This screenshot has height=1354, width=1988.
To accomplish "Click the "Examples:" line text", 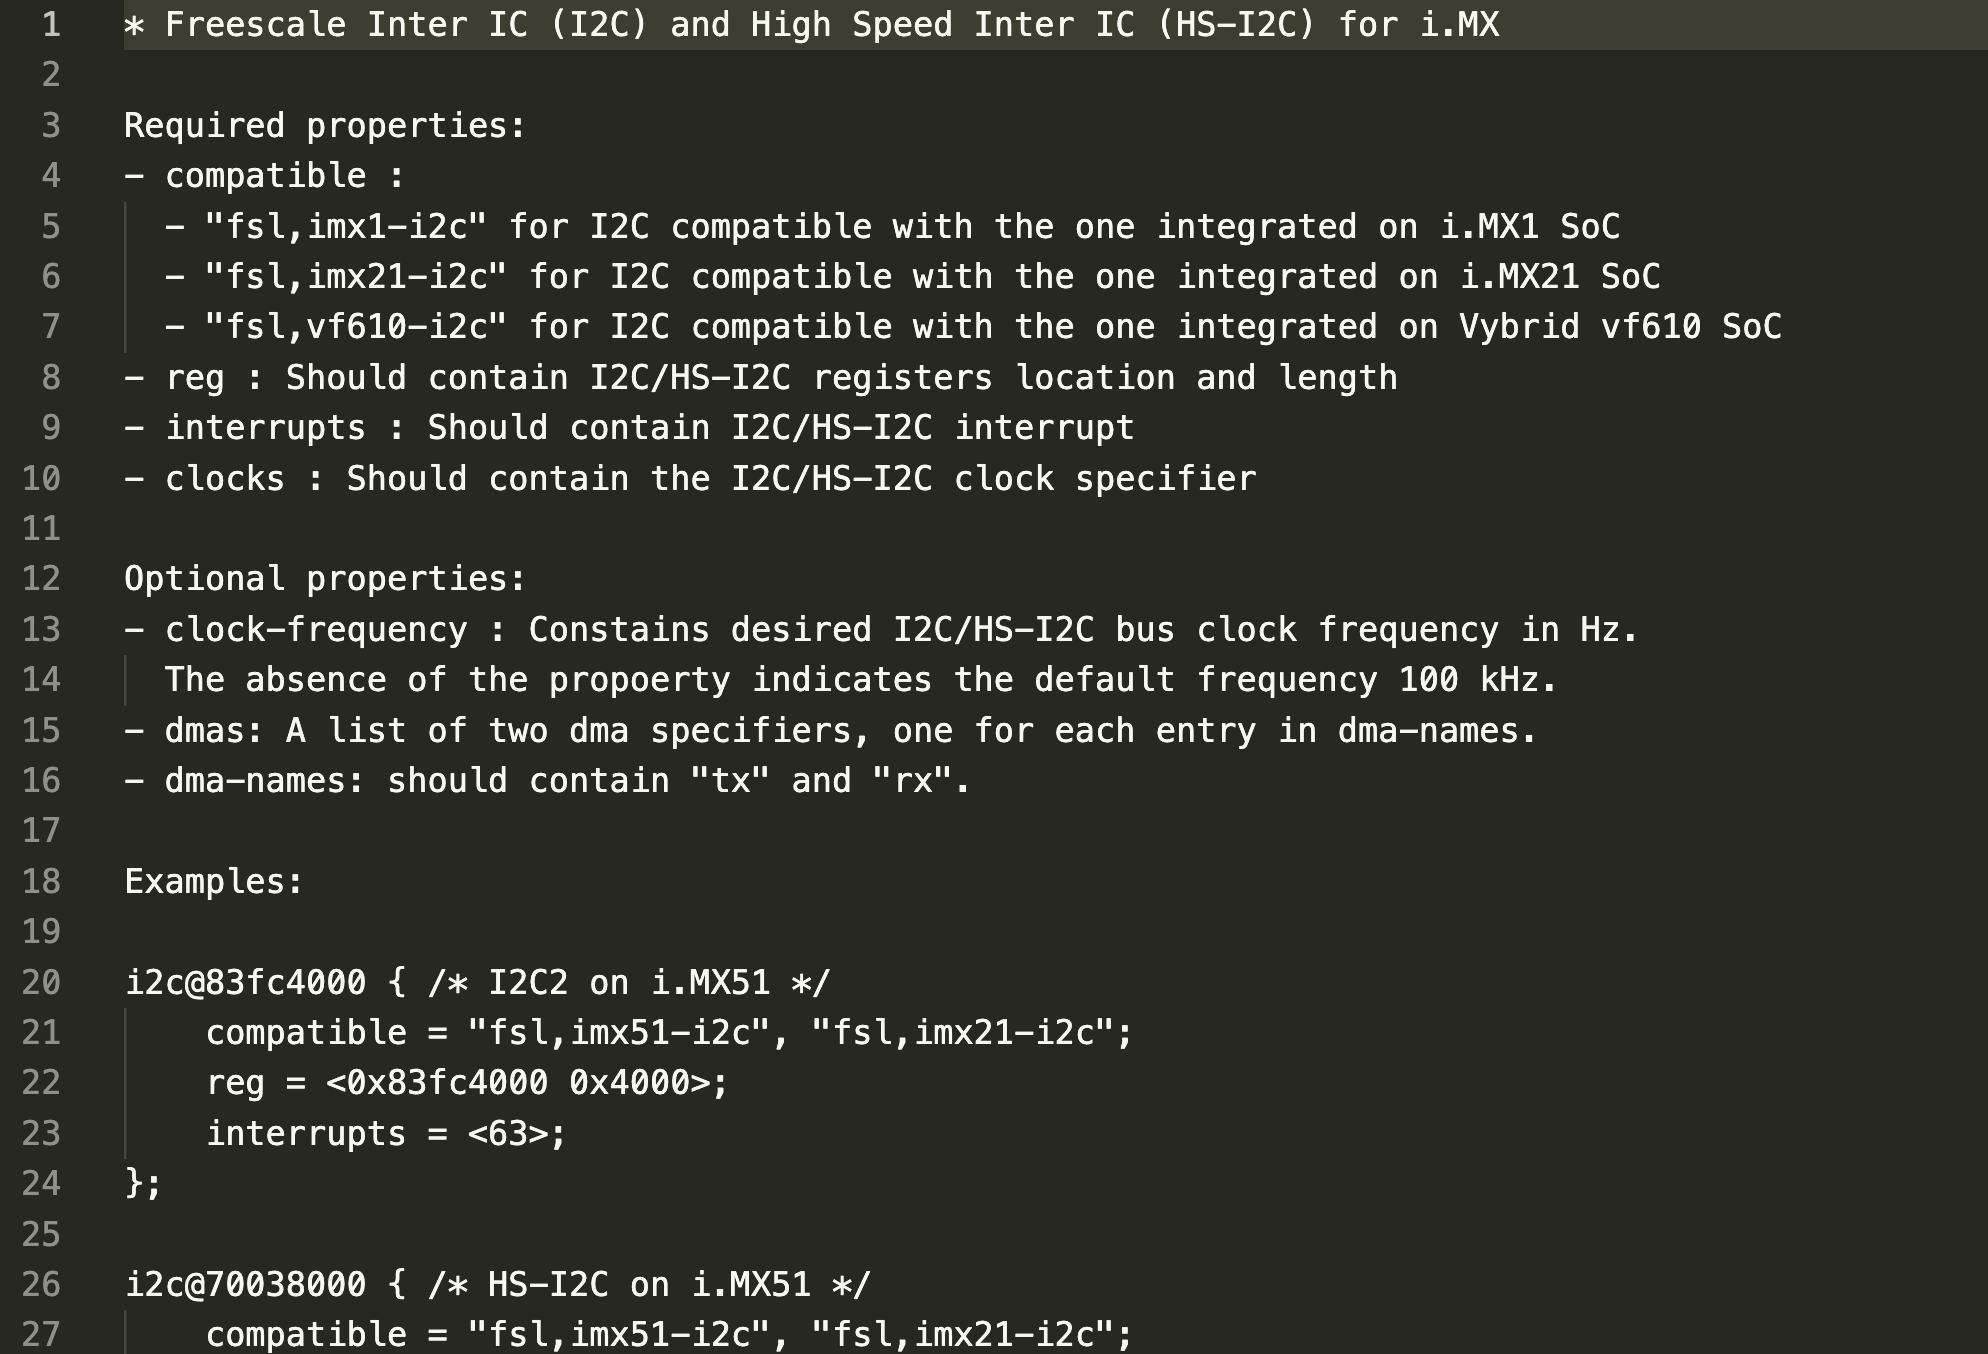I will click(213, 882).
